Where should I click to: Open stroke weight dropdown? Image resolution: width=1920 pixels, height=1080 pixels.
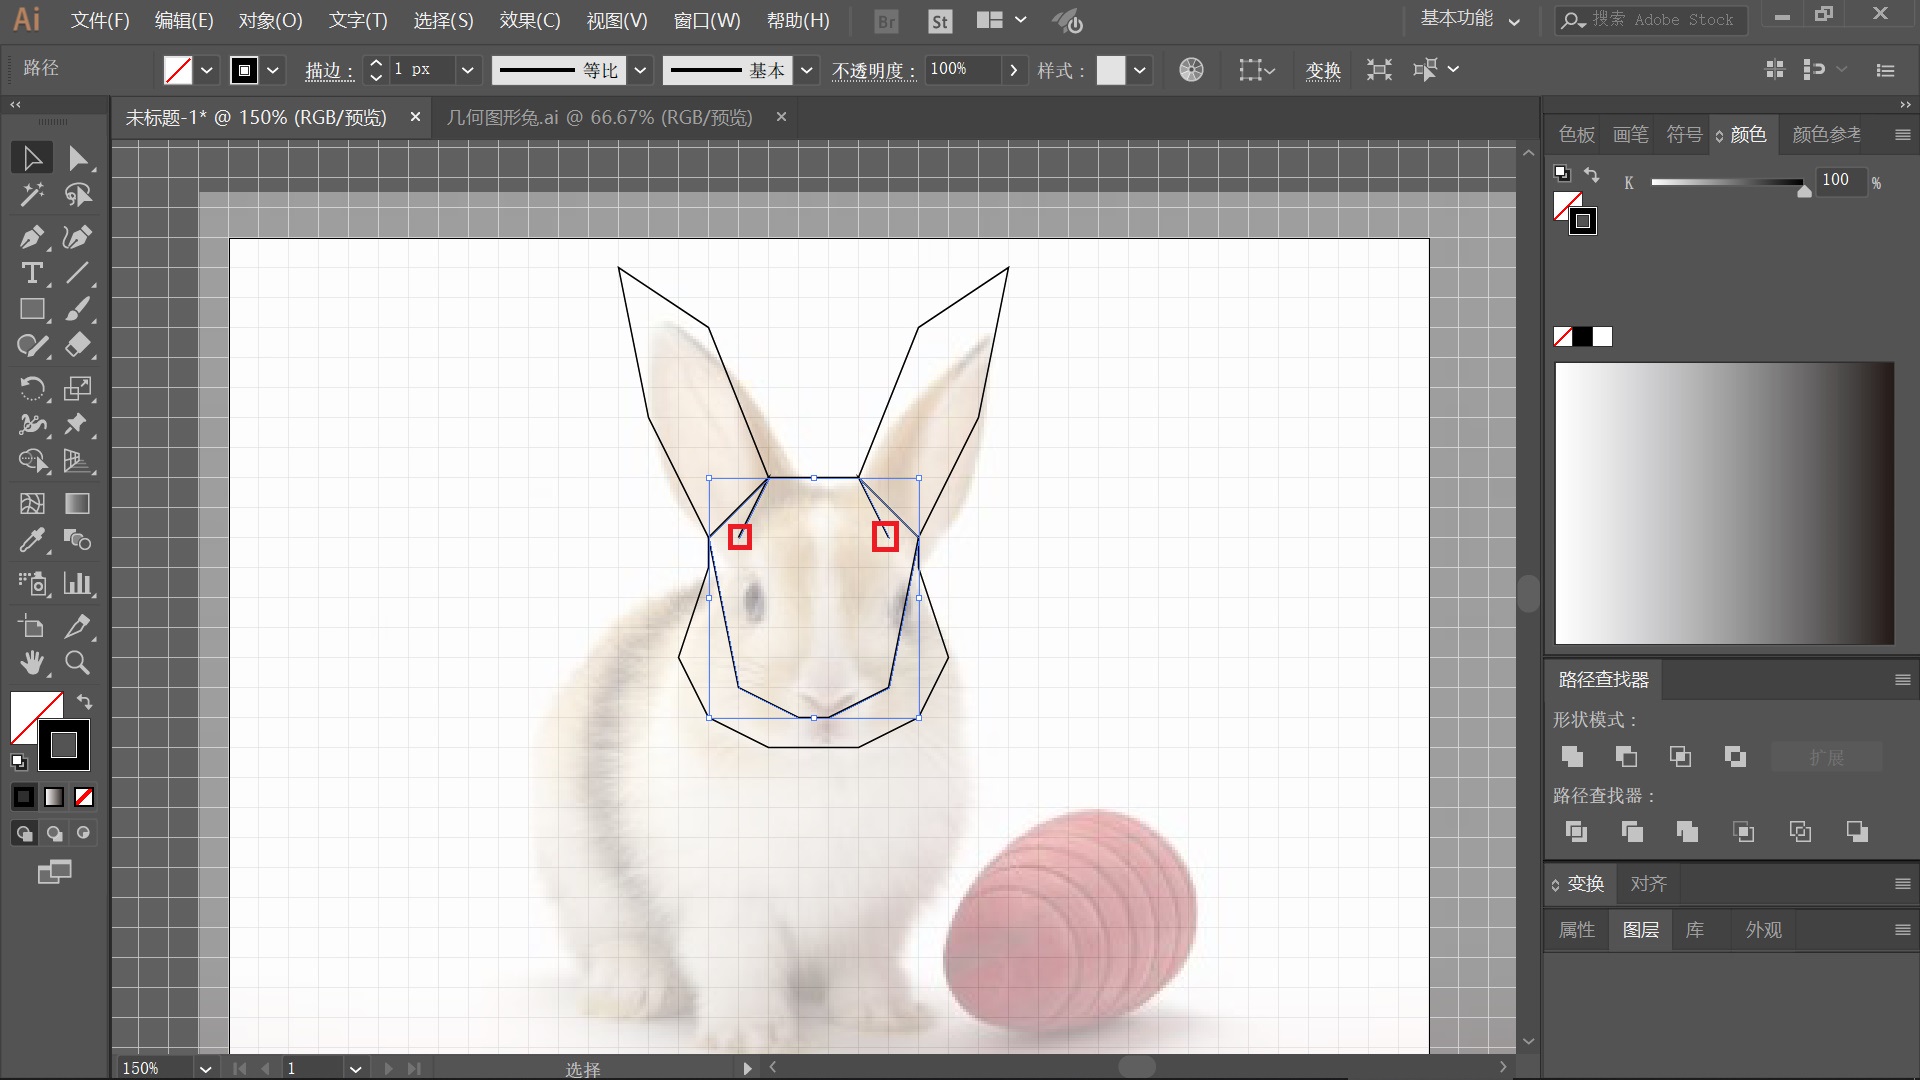point(467,70)
